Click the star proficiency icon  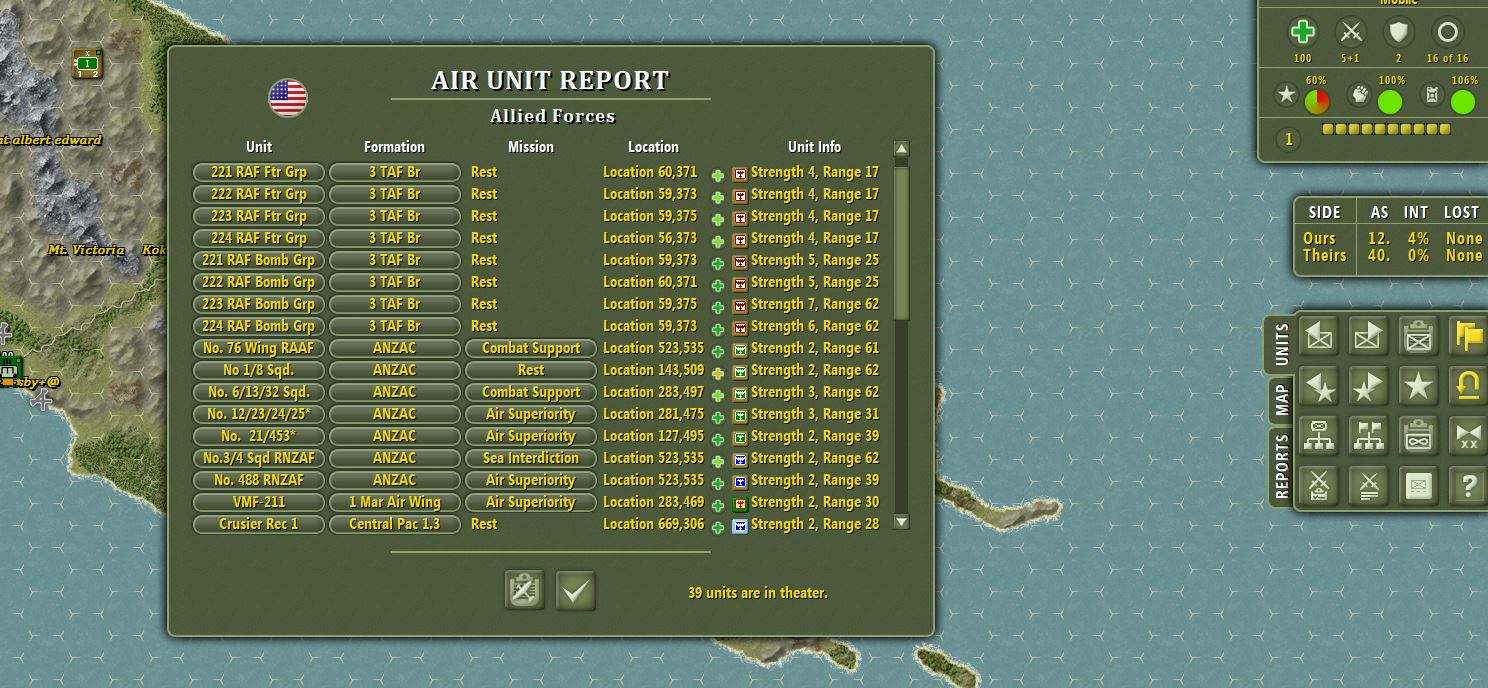coord(1286,96)
